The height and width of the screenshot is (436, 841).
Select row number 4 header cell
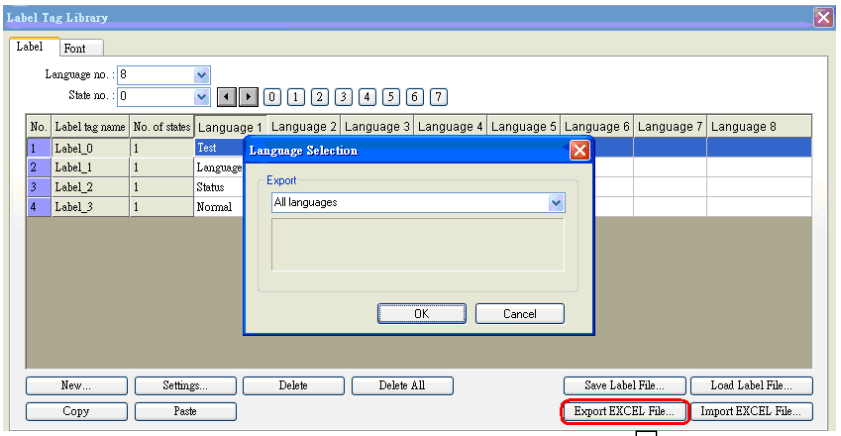(39, 206)
